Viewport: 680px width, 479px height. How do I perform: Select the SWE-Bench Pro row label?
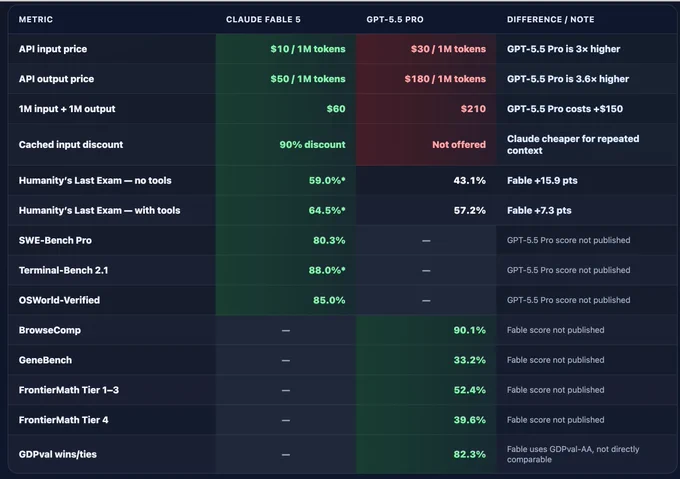tap(55, 240)
